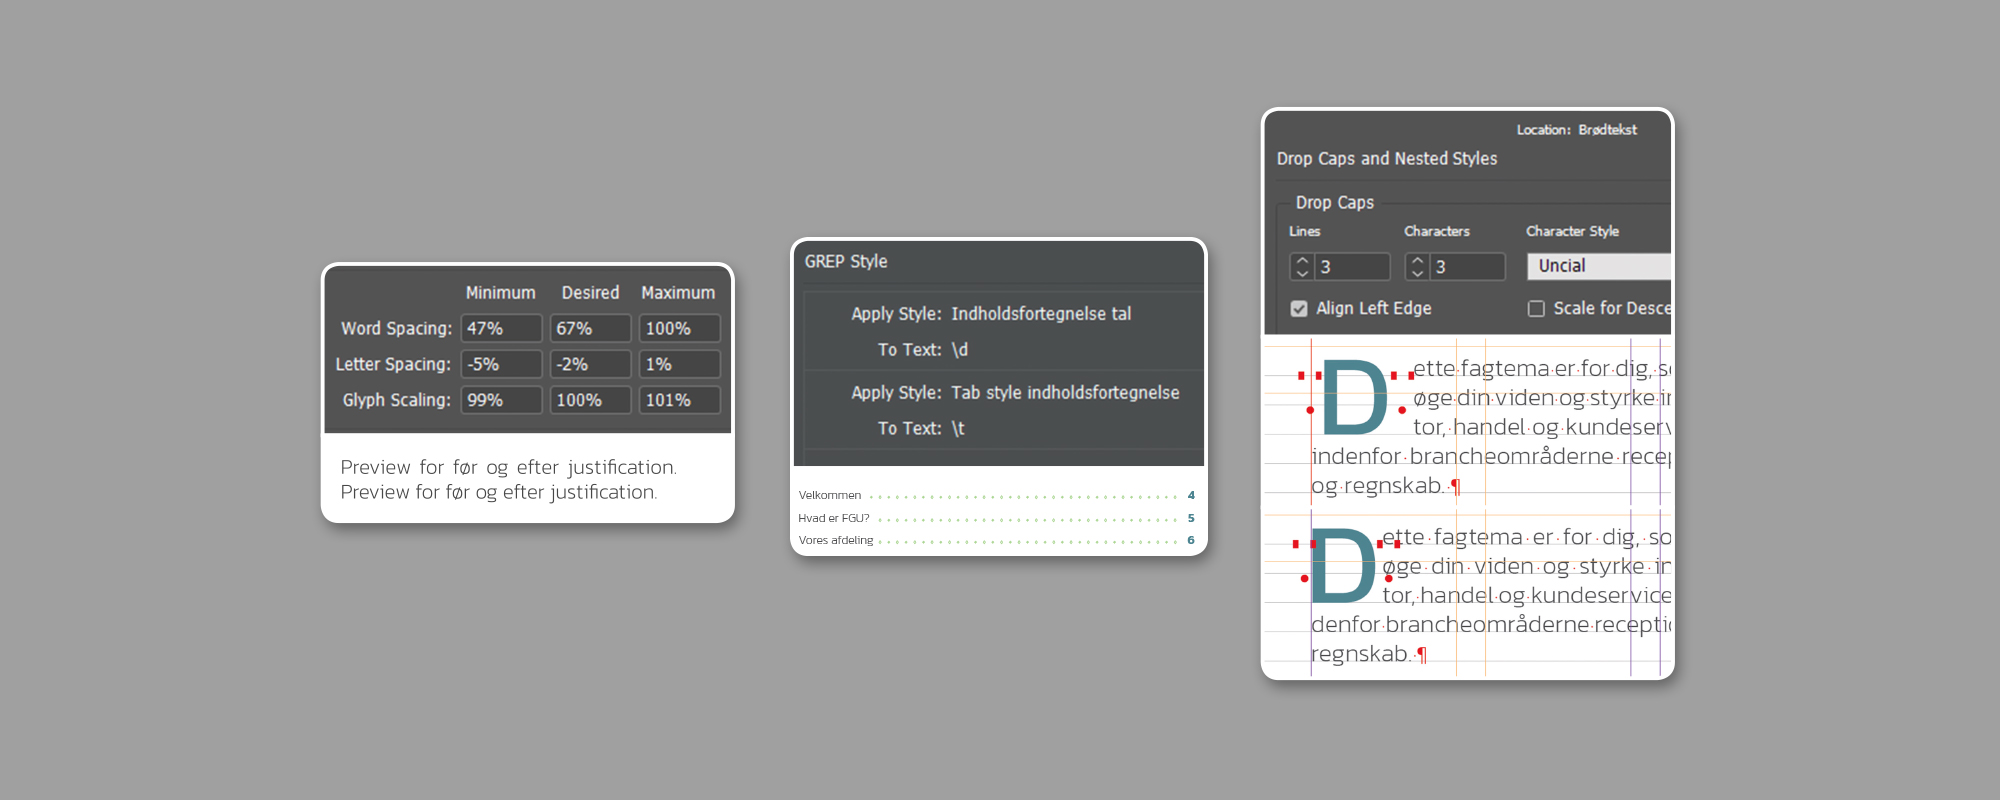2000x800 pixels.
Task: Decrease drop cap Lines with down arrow
Action: 1302,273
